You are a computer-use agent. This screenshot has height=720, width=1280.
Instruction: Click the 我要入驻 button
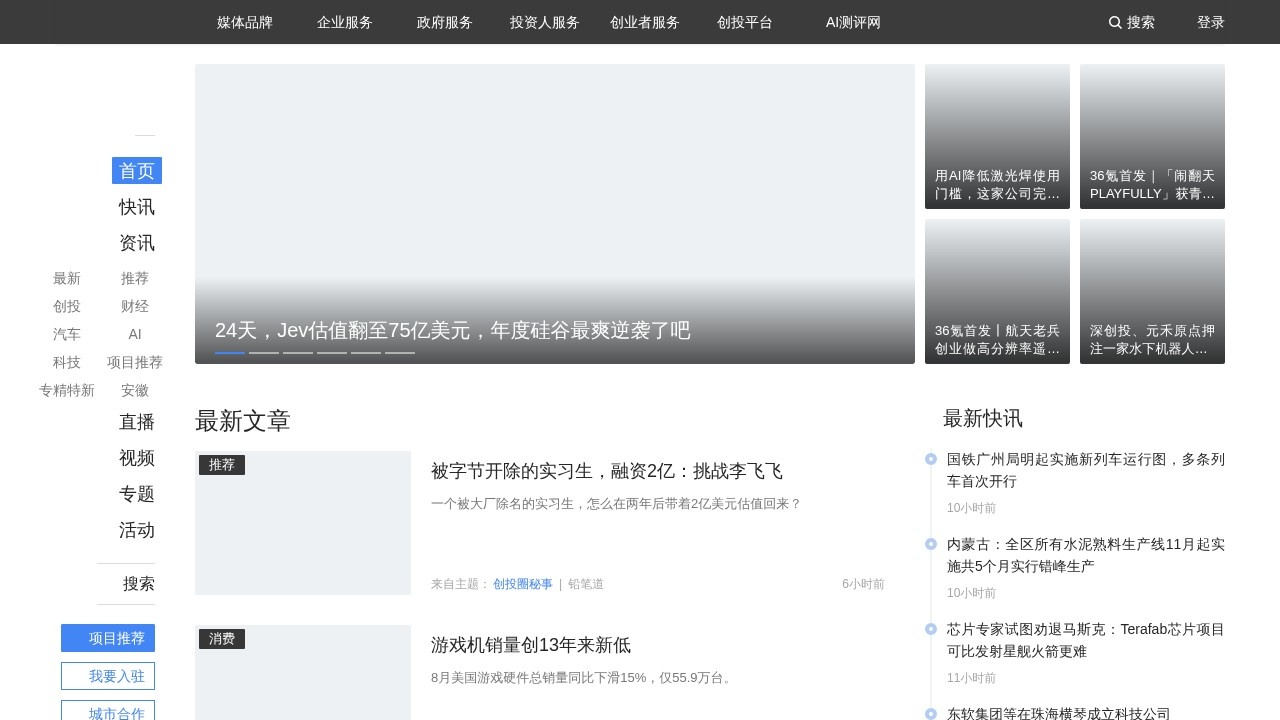click(108, 676)
